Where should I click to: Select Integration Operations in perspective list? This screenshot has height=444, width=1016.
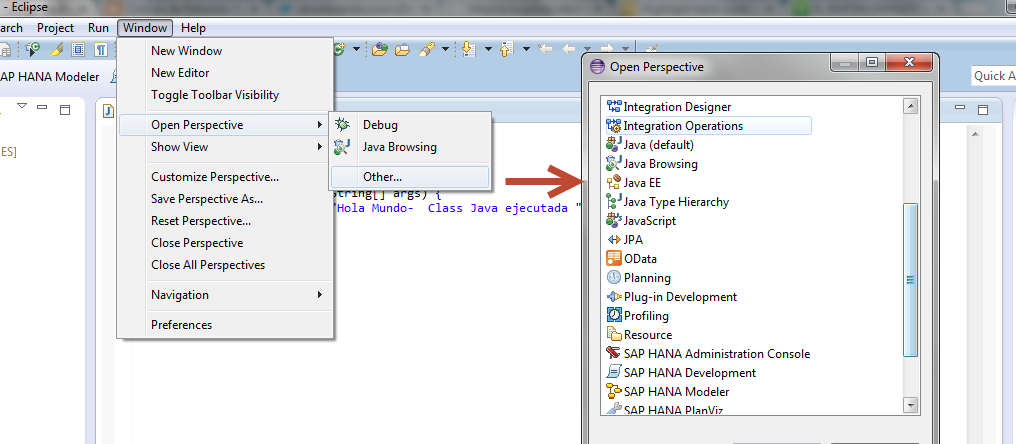pos(708,125)
